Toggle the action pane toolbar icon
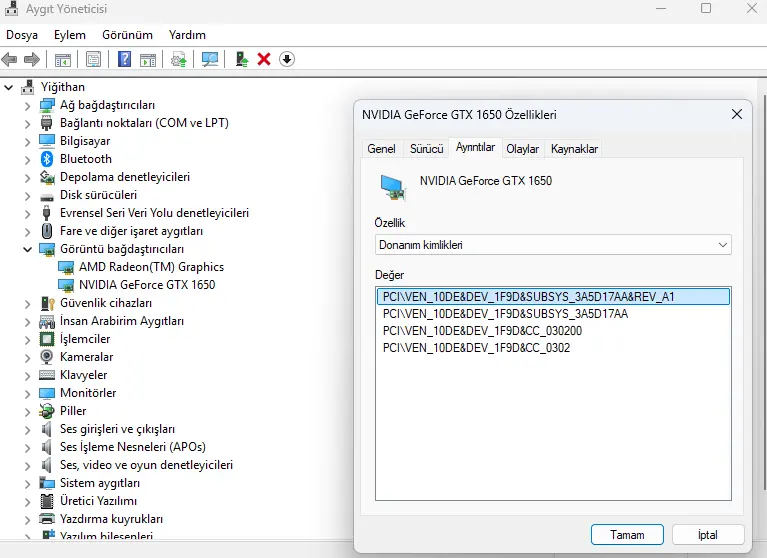Image resolution: width=767 pixels, height=558 pixels. tap(148, 60)
